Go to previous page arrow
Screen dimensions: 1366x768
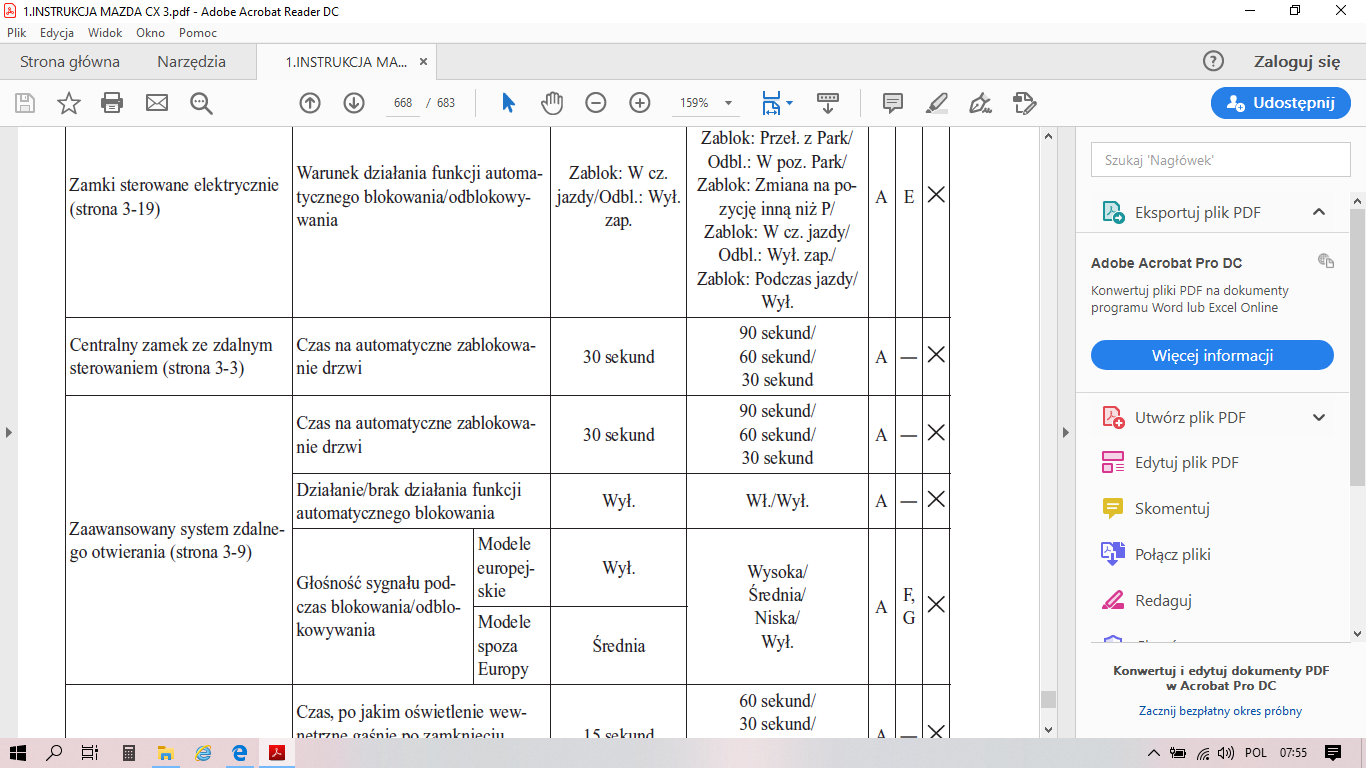[310, 103]
